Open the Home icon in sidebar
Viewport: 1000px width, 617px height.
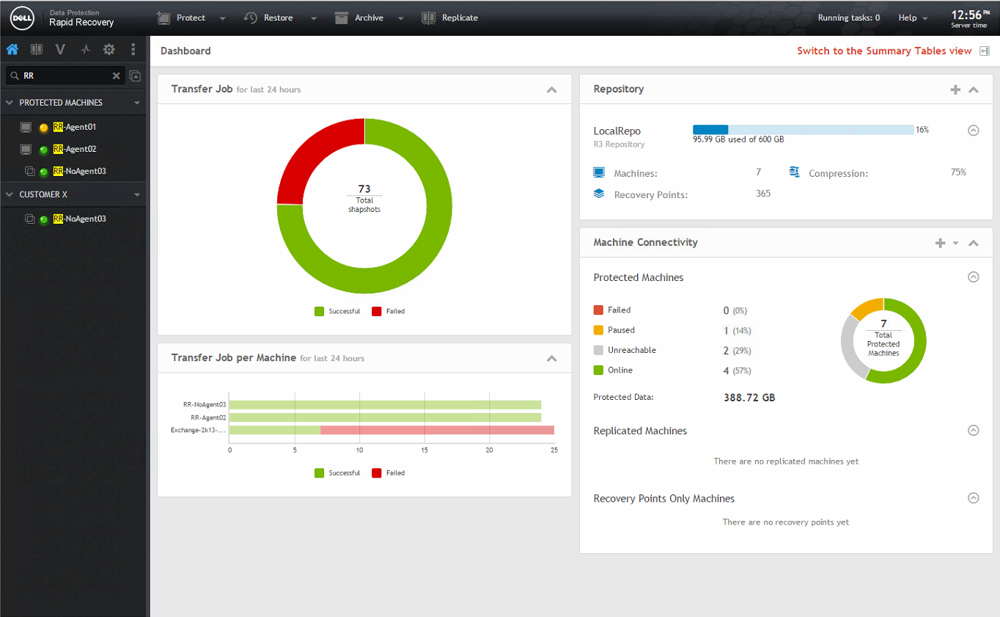12,49
